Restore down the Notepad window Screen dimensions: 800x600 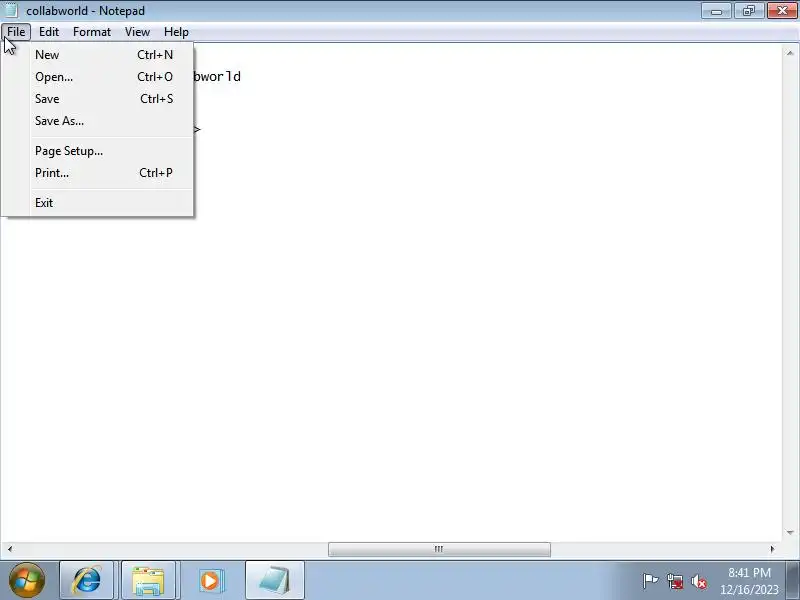(748, 11)
